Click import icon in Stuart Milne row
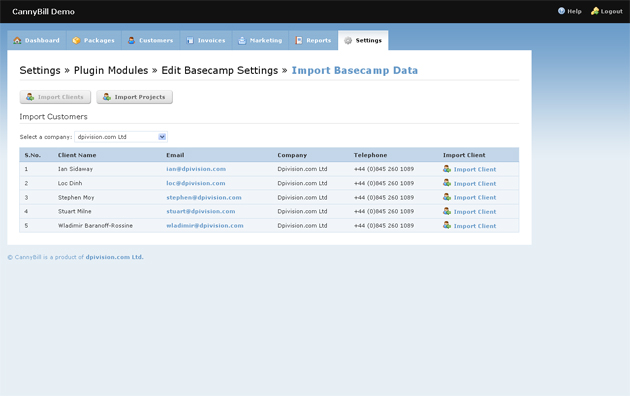The height and width of the screenshot is (396, 630). pos(447,211)
